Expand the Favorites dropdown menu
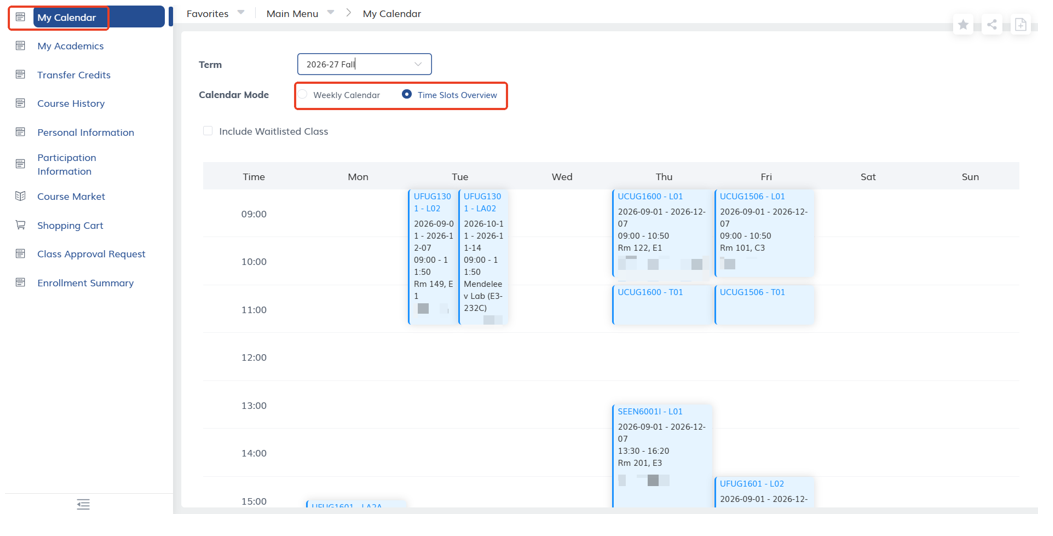1053x536 pixels. [x=215, y=13]
